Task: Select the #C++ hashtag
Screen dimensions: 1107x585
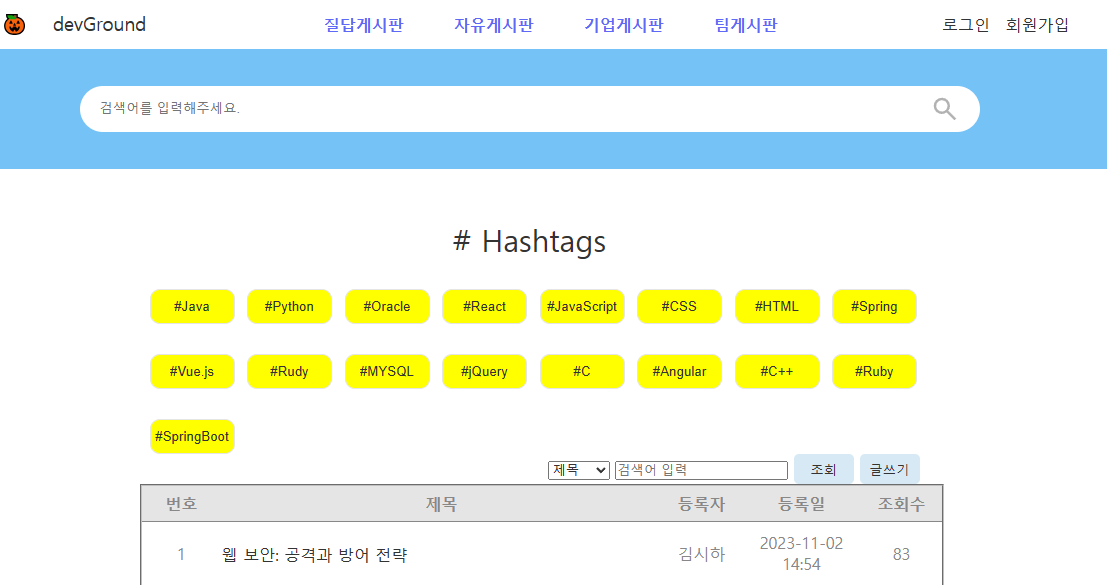Action: click(777, 371)
